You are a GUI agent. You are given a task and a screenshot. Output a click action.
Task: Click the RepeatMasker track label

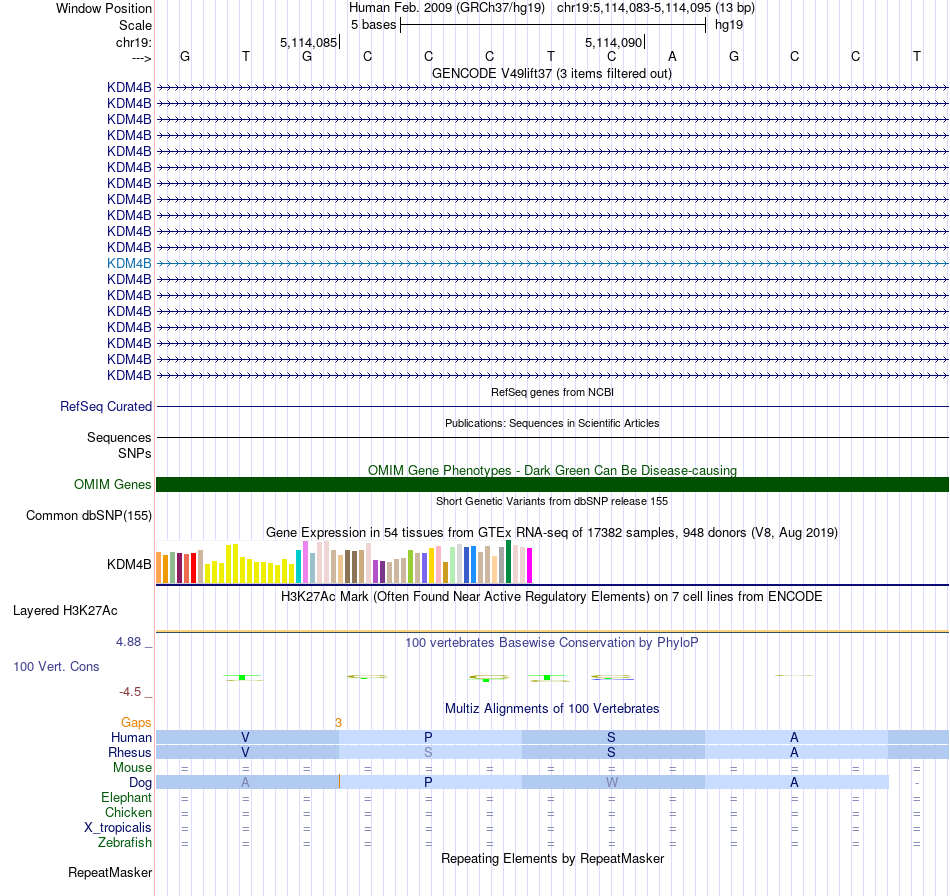(x=110, y=872)
